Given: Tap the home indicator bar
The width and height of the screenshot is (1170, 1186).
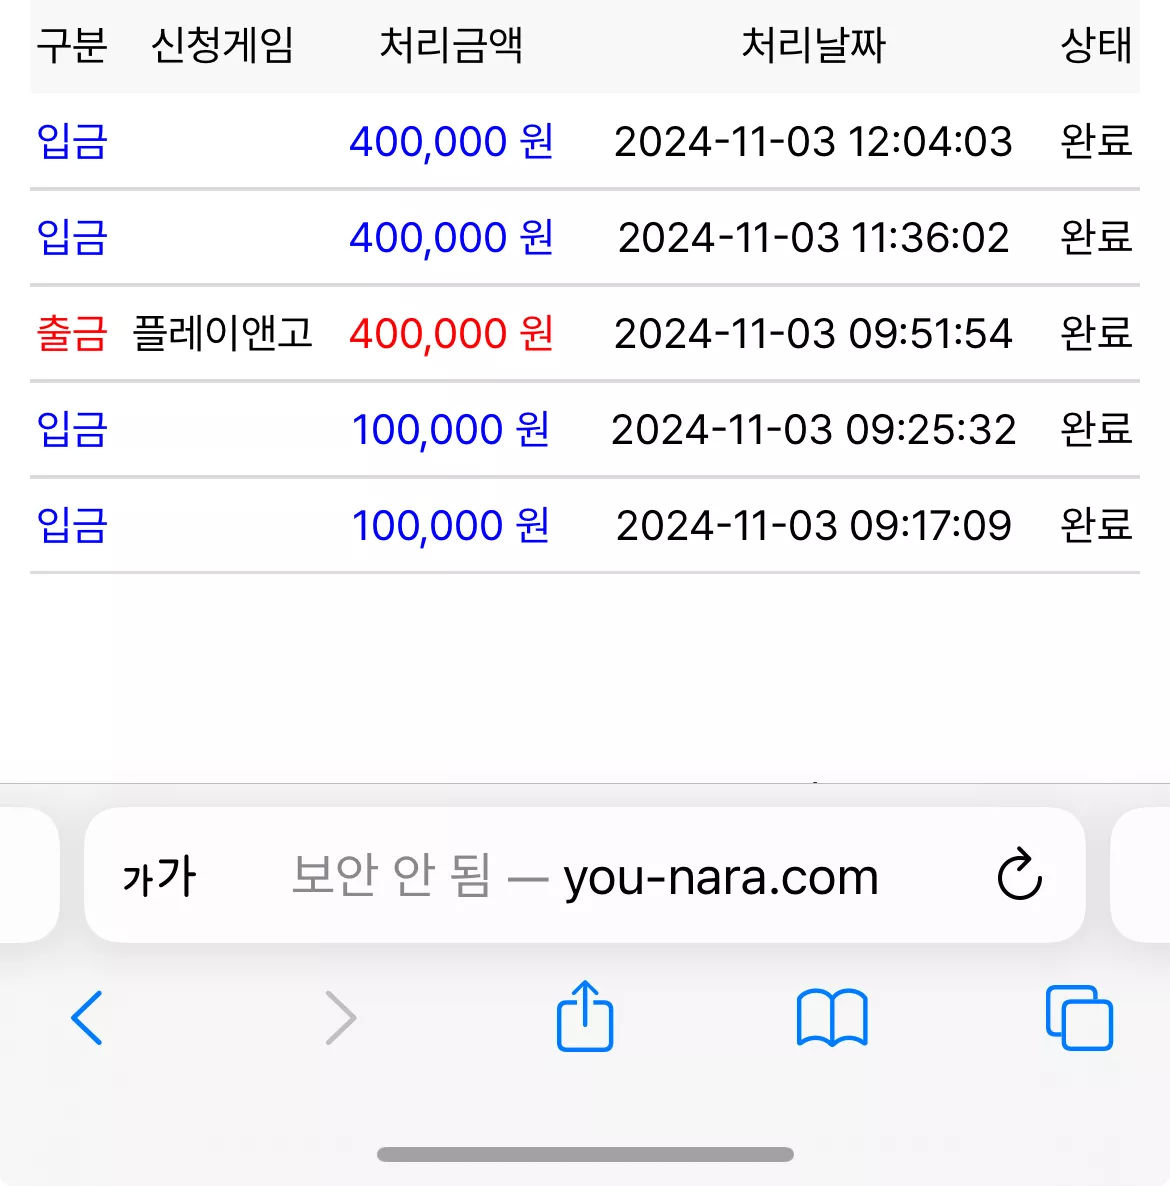Looking at the screenshot, I should [585, 1154].
